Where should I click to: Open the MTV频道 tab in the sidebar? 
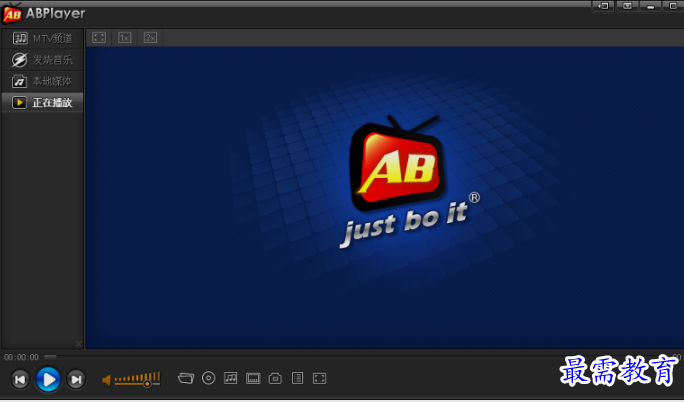point(42,38)
